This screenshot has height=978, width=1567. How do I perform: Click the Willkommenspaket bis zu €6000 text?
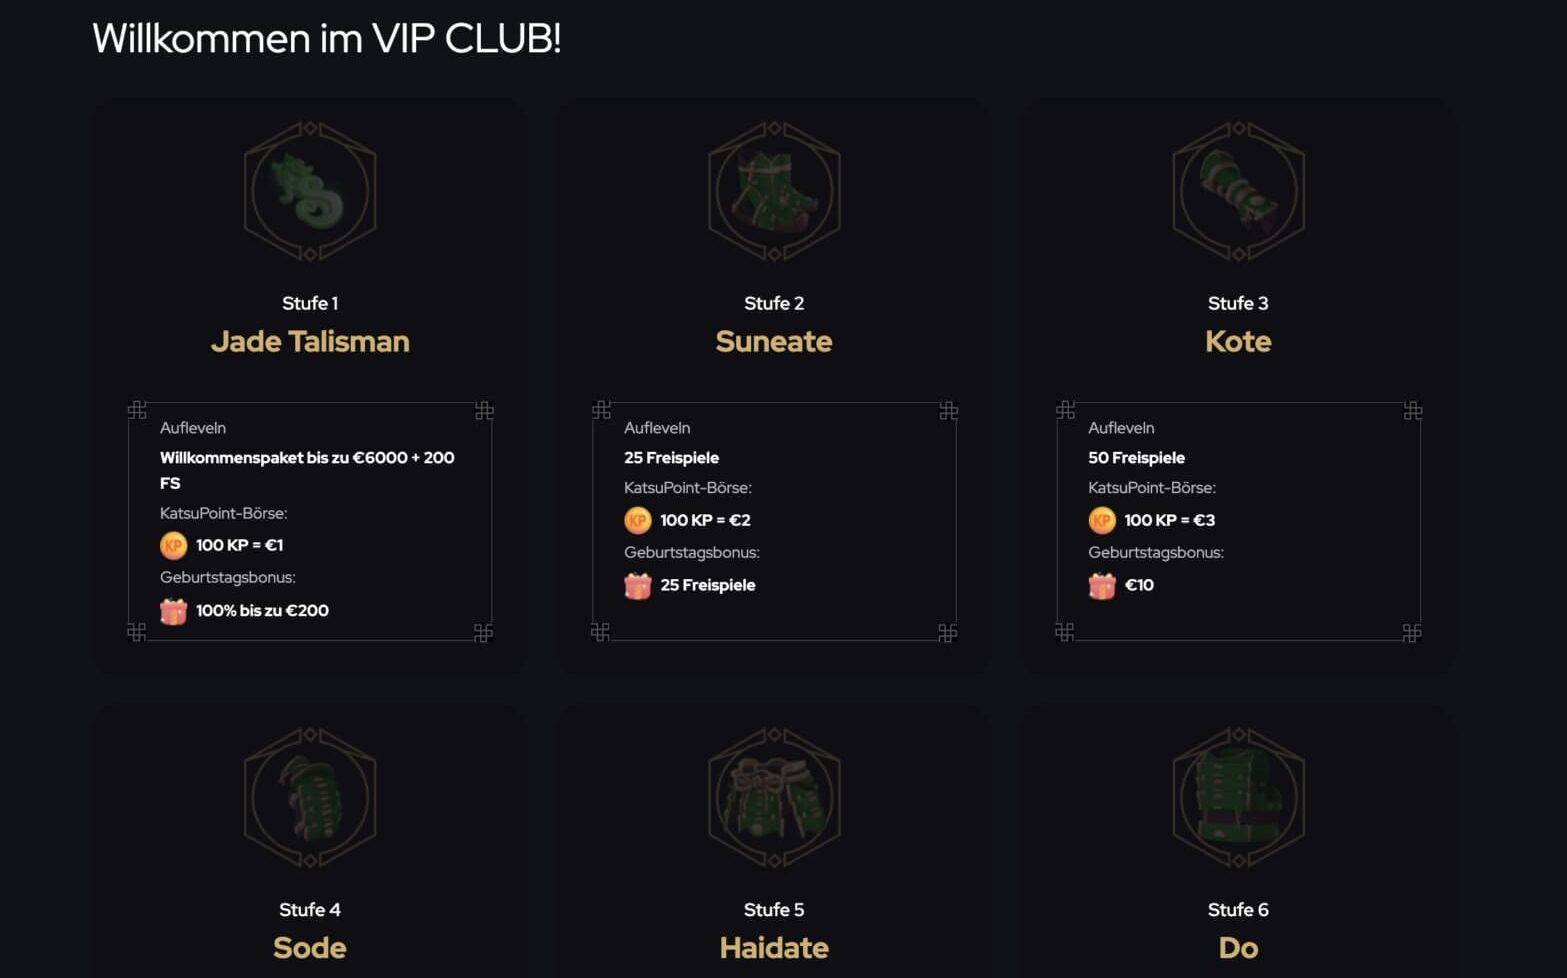click(306, 457)
